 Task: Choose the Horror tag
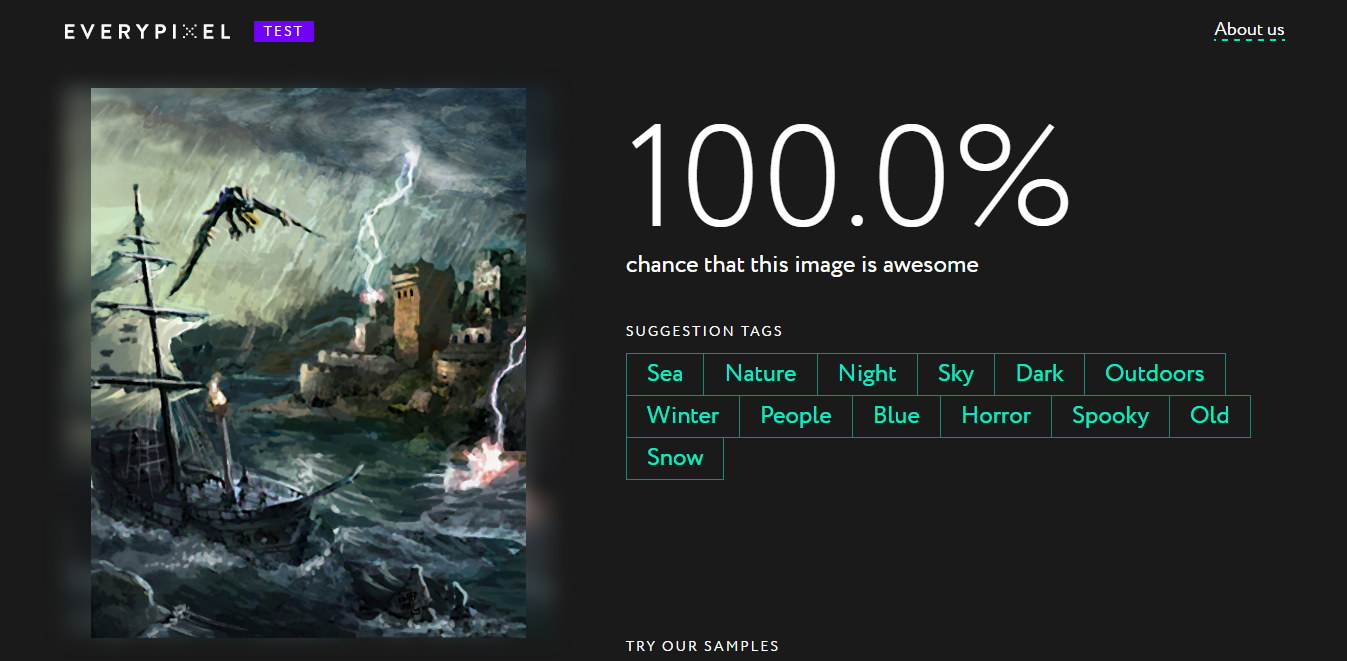[996, 416]
